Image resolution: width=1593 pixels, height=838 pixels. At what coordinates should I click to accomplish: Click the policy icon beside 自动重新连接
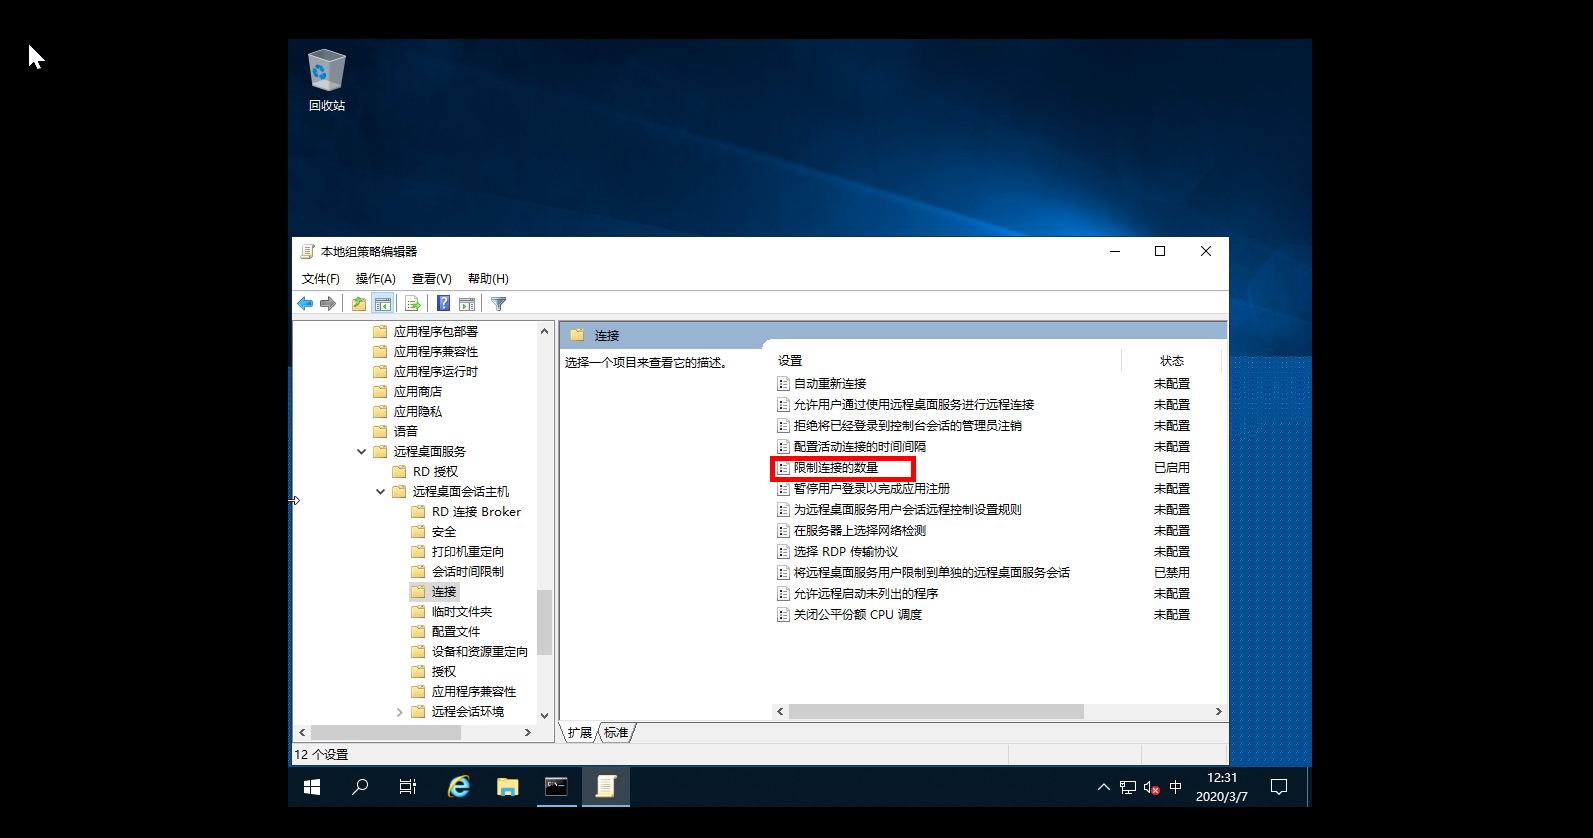[784, 384]
